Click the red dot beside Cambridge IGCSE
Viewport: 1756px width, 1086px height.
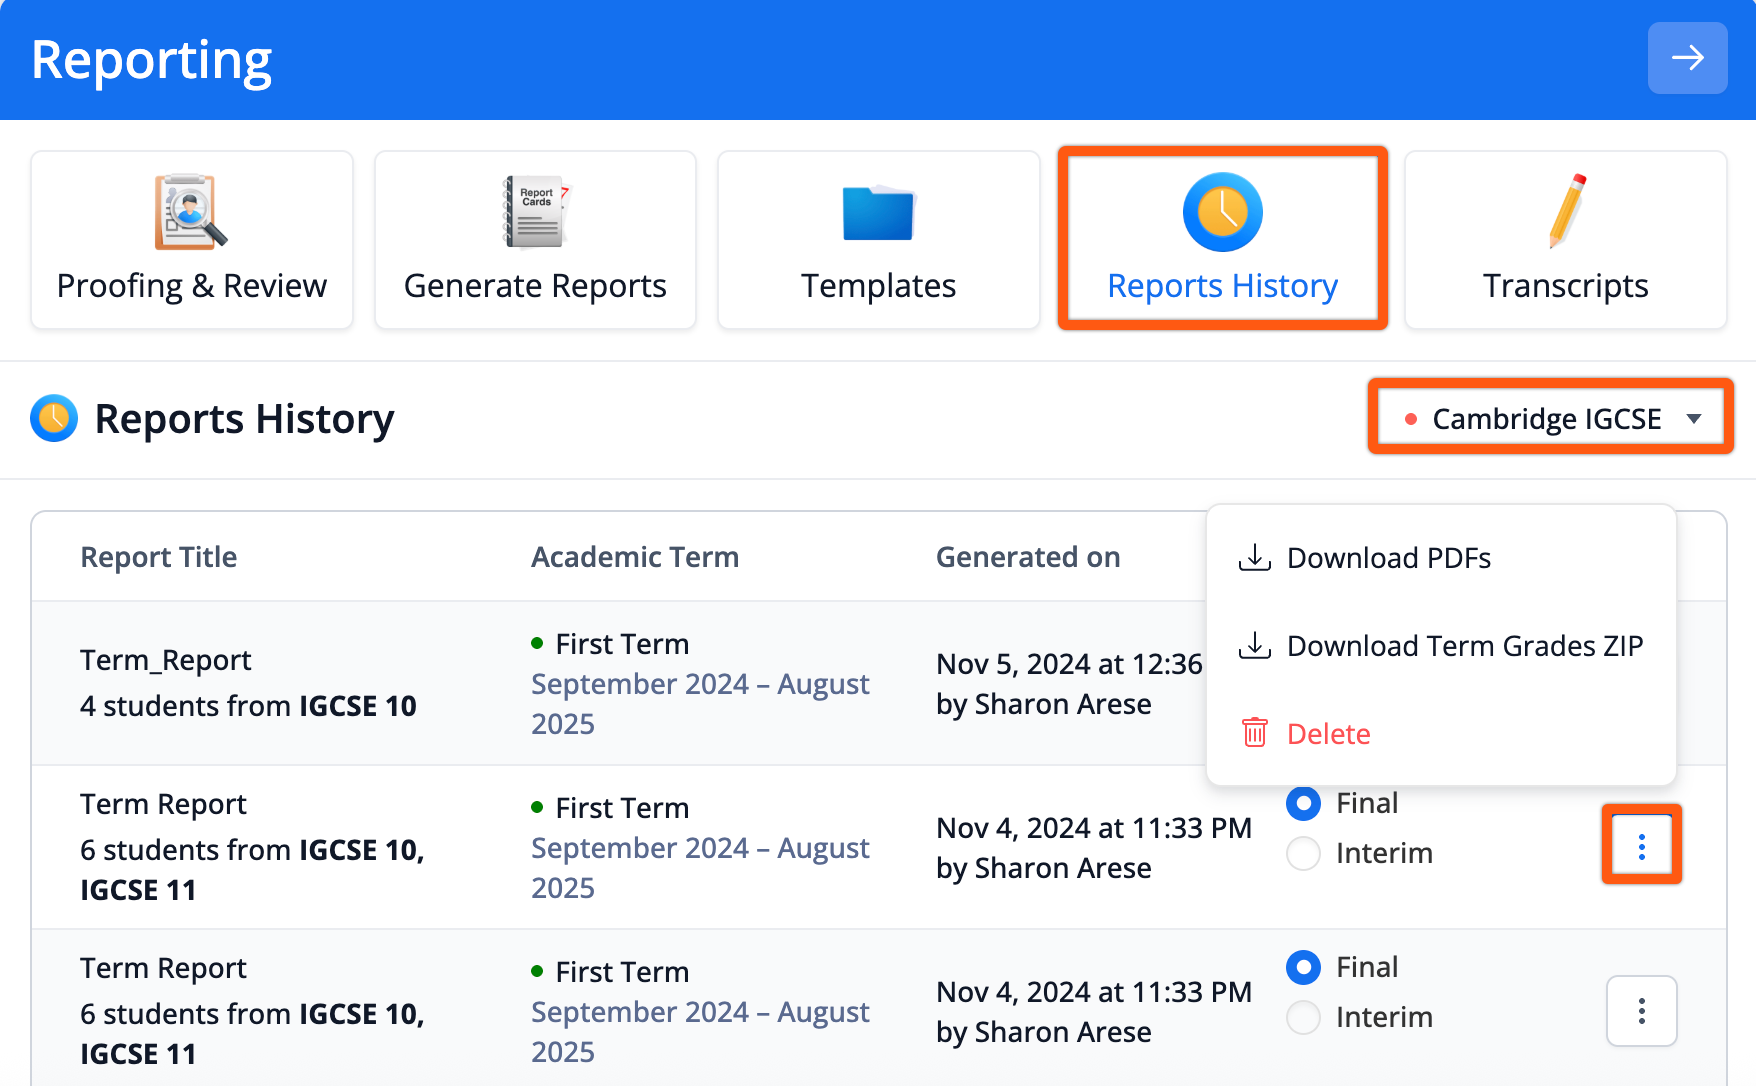click(1410, 419)
